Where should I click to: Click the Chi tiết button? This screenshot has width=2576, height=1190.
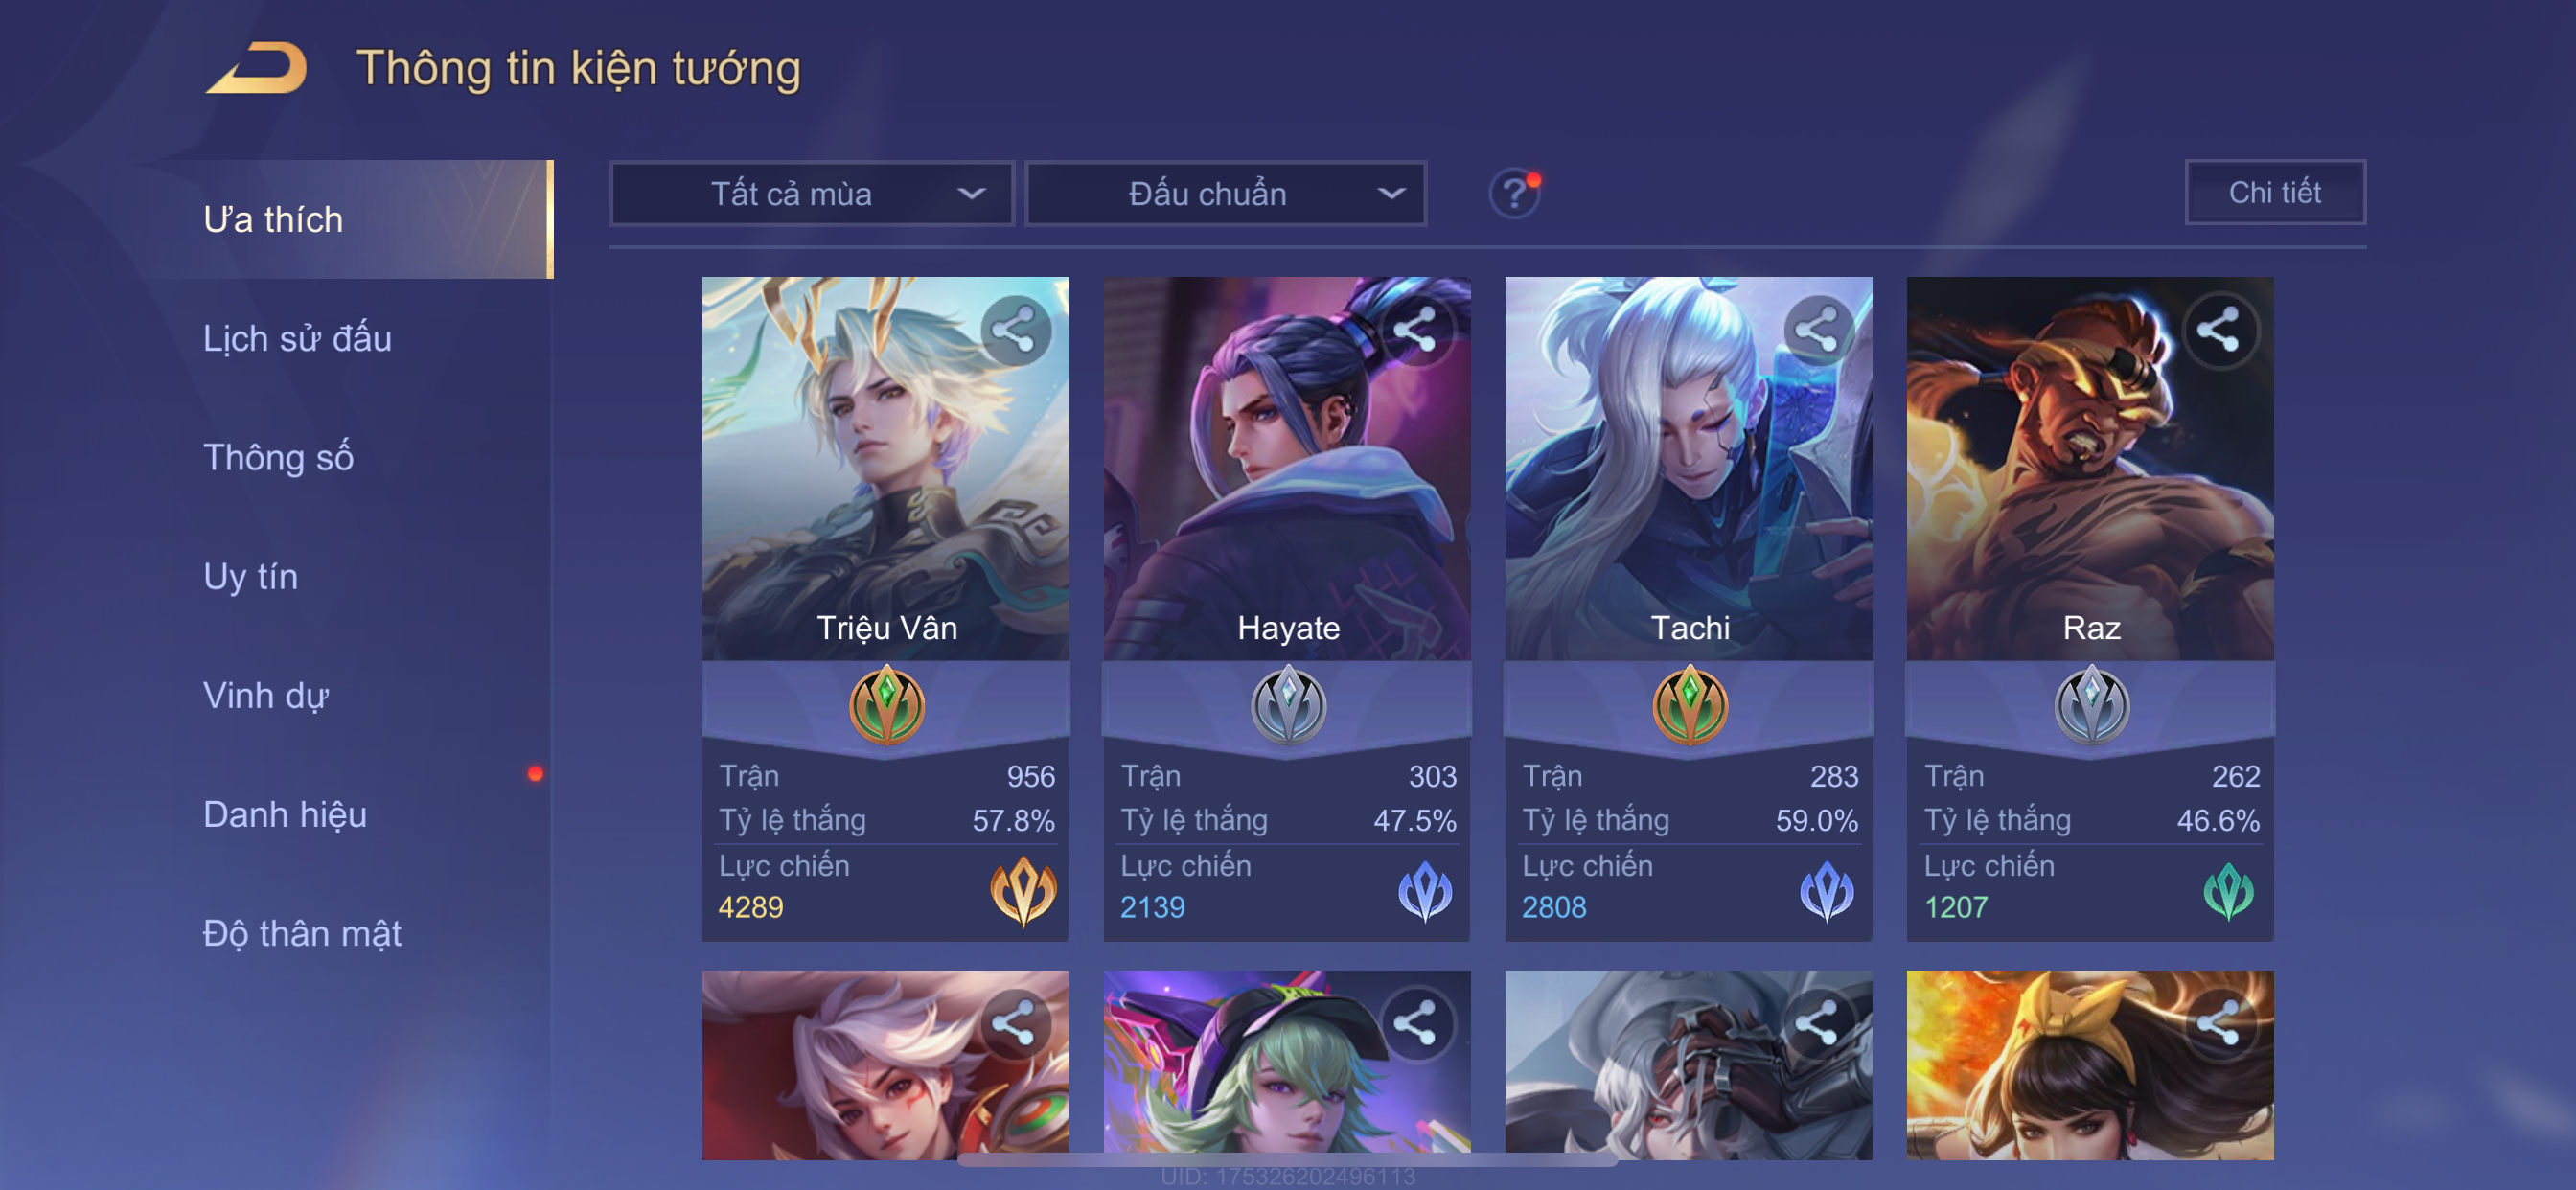pos(2274,192)
